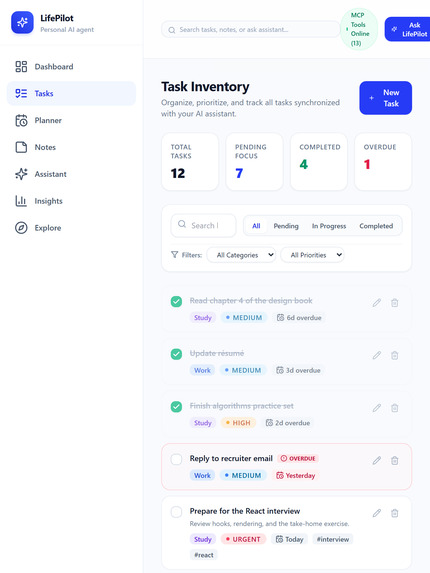
Task: Click the Insights bar chart icon
Action: 21,201
